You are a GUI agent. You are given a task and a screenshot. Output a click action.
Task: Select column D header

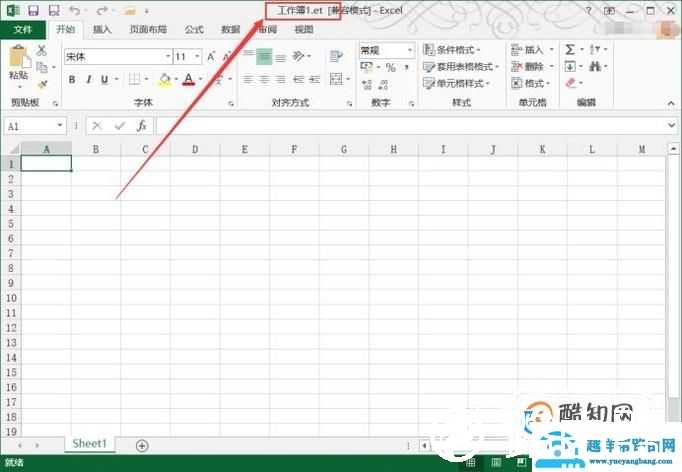point(195,149)
